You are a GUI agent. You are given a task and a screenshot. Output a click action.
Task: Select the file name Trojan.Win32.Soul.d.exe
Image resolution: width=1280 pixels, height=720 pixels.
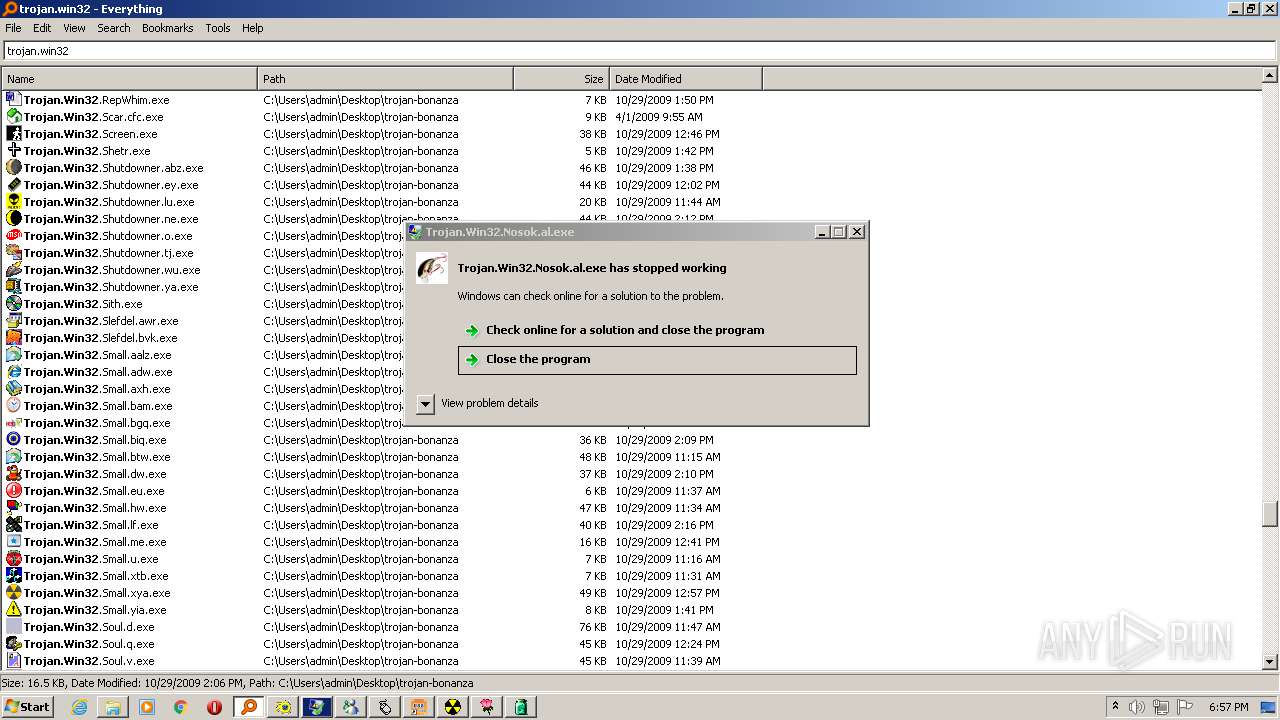coord(89,627)
